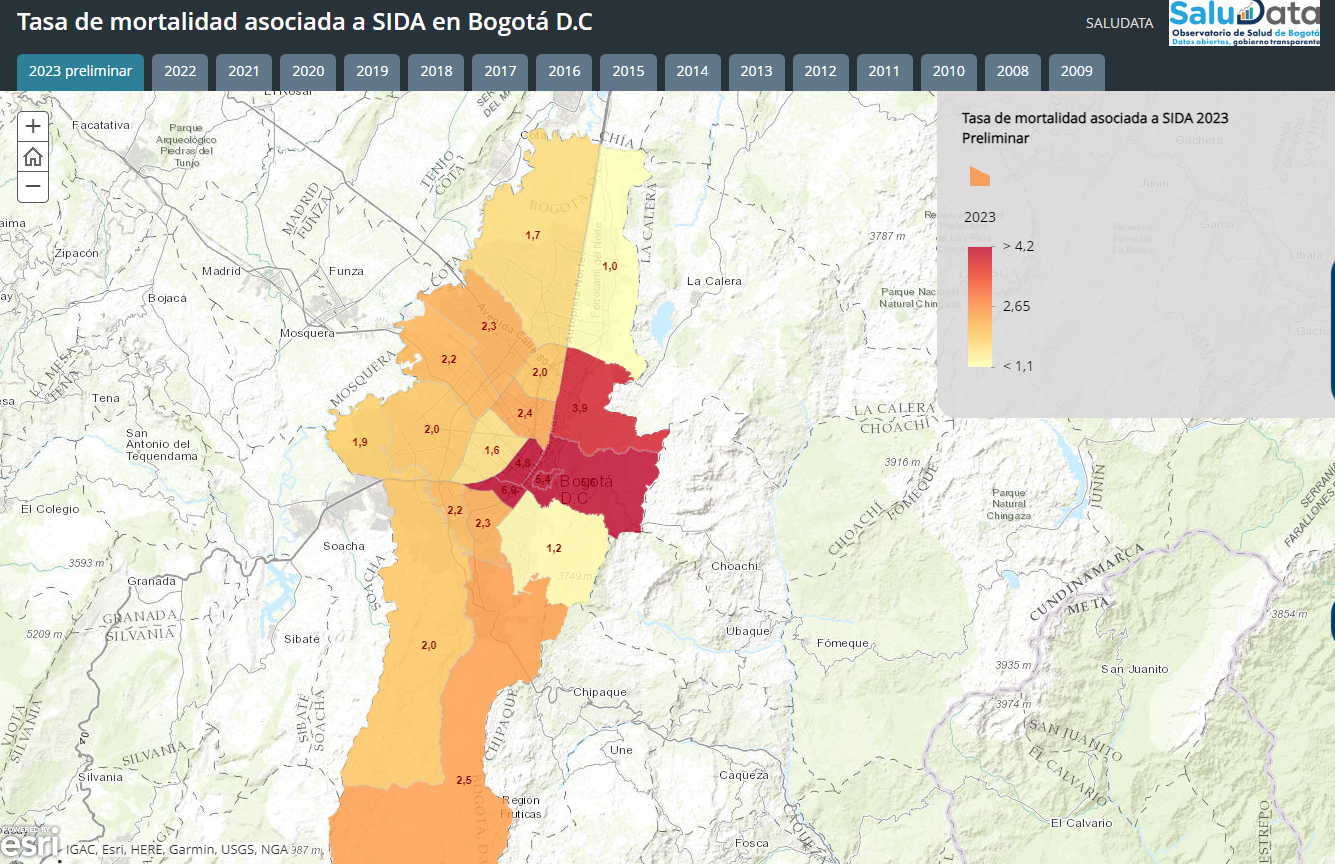The width and height of the screenshot is (1335, 864).
Task: Click the locality labeled 2,5
Action: 463,780
